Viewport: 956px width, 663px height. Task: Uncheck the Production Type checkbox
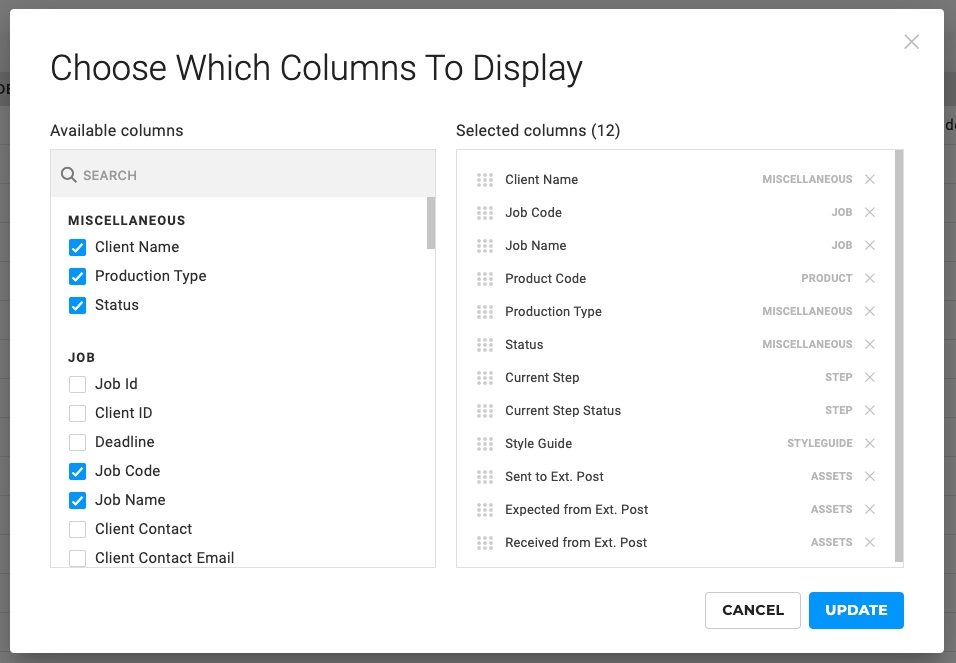[x=77, y=277]
